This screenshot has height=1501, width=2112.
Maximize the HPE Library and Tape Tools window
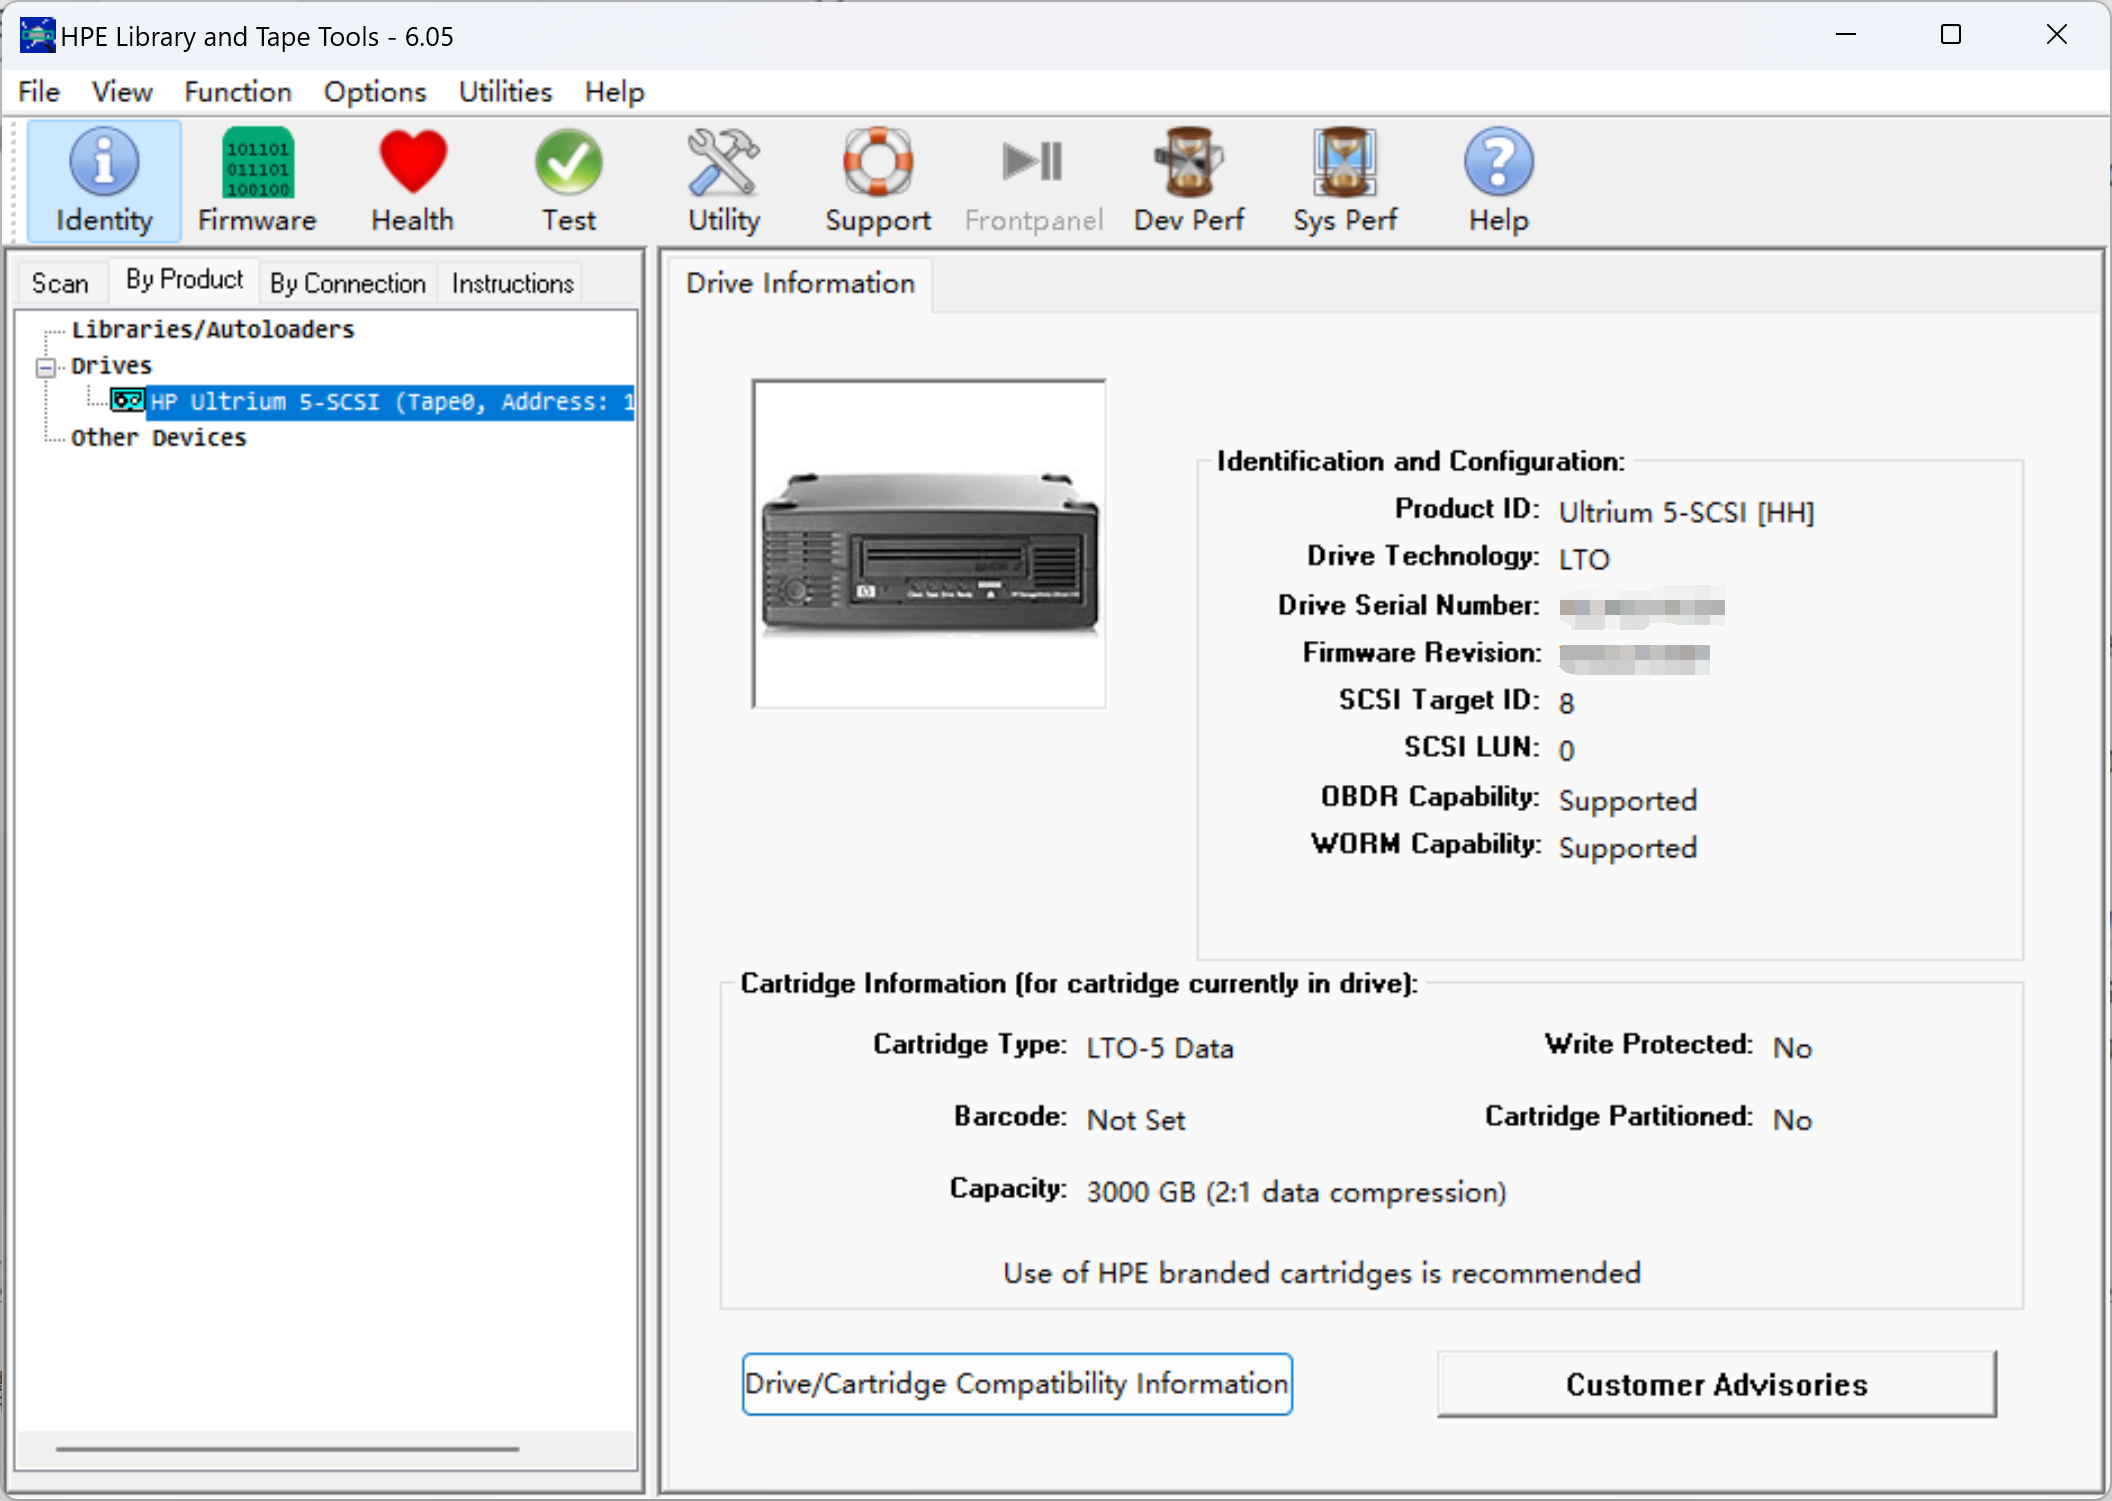pos(1950,35)
